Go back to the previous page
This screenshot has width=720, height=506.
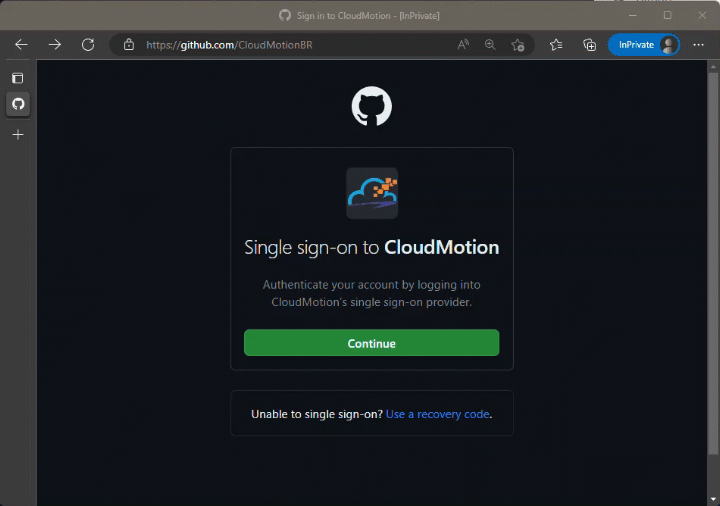coord(21,45)
